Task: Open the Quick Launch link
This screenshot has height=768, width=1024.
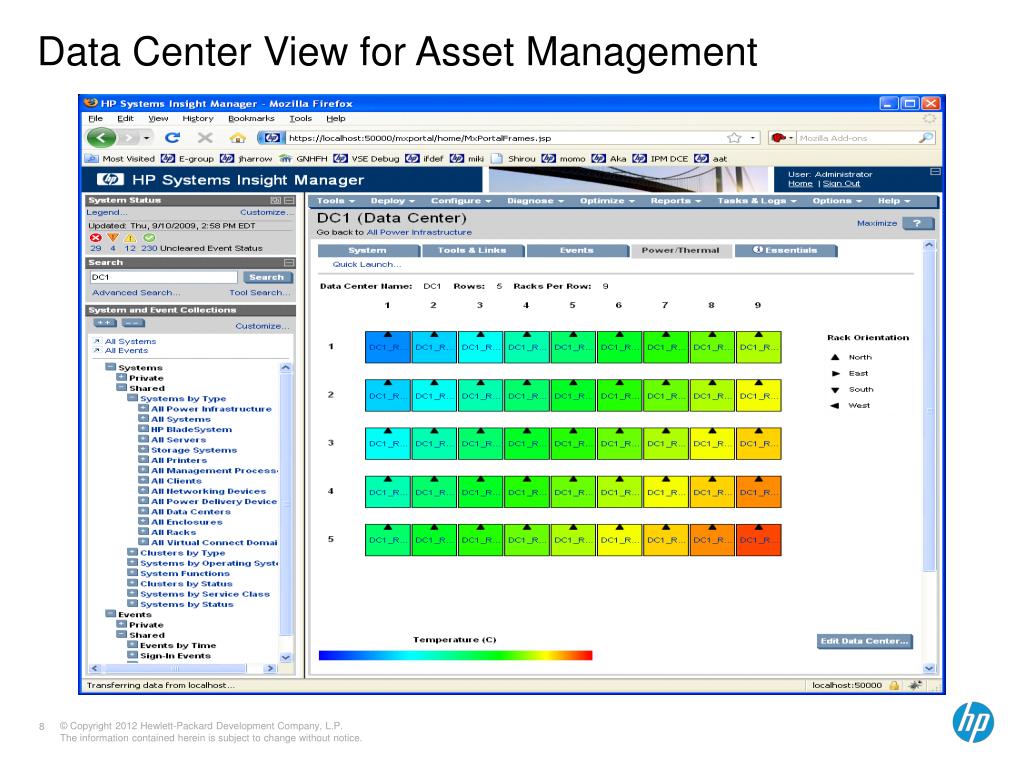Action: (367, 264)
